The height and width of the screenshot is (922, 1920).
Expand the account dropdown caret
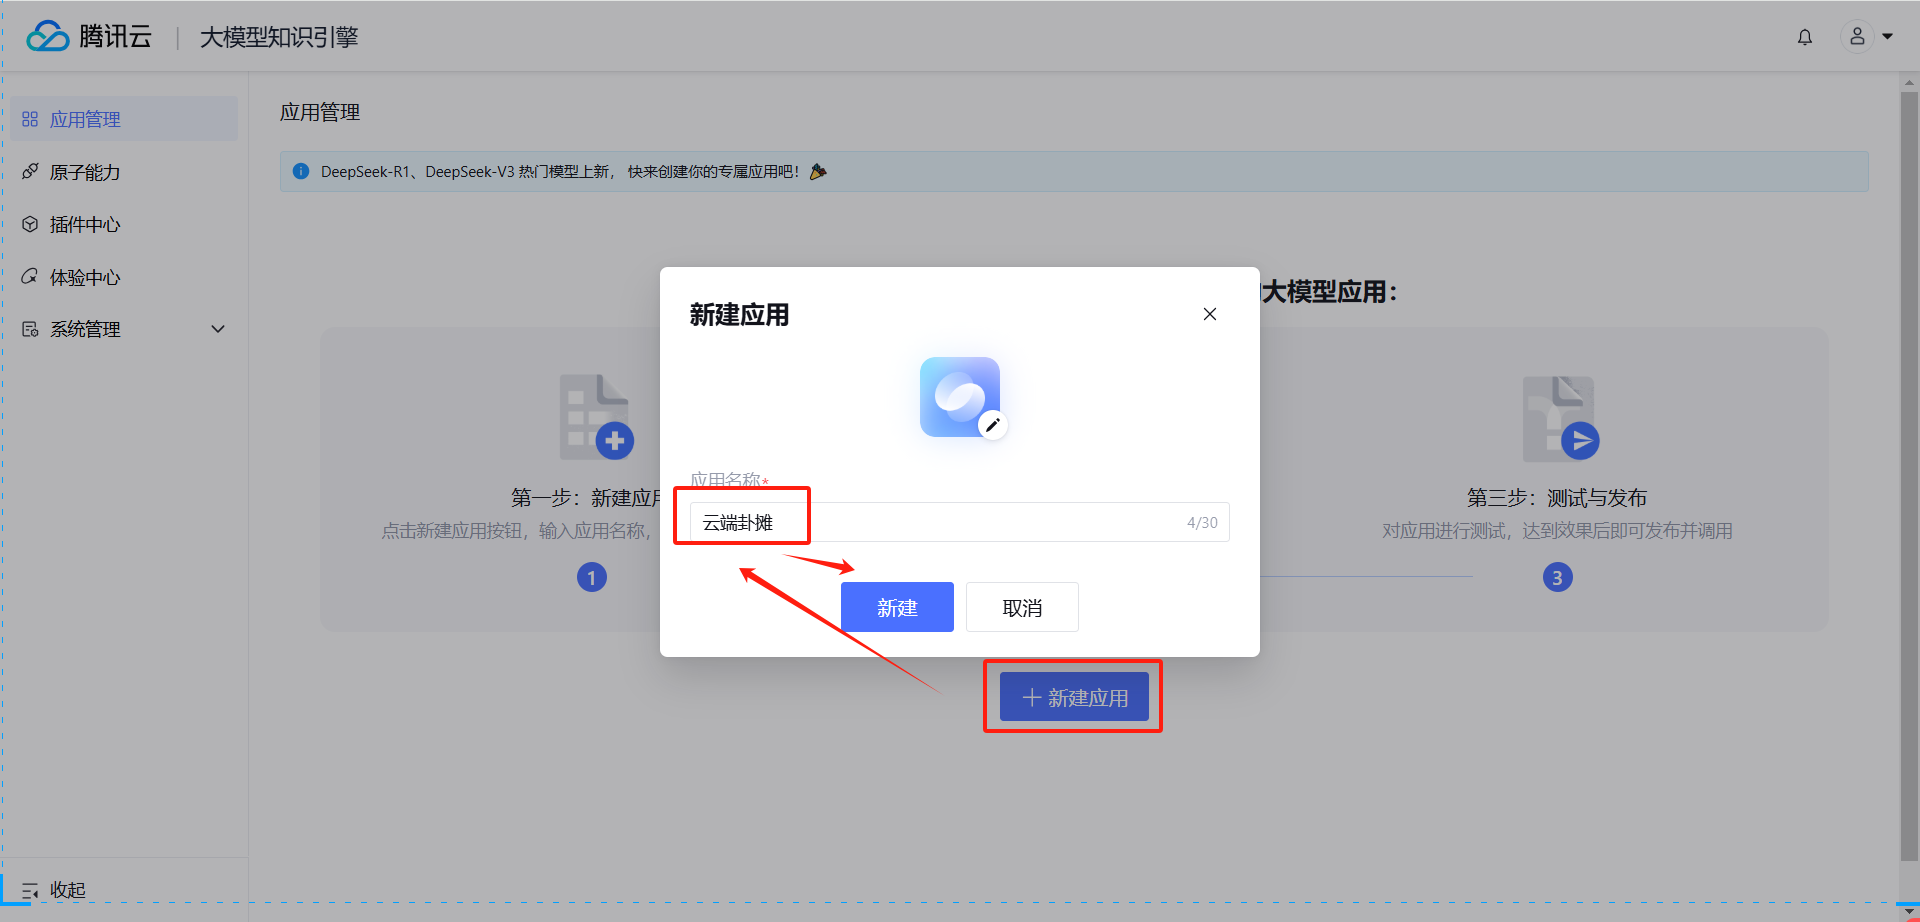click(x=1888, y=36)
